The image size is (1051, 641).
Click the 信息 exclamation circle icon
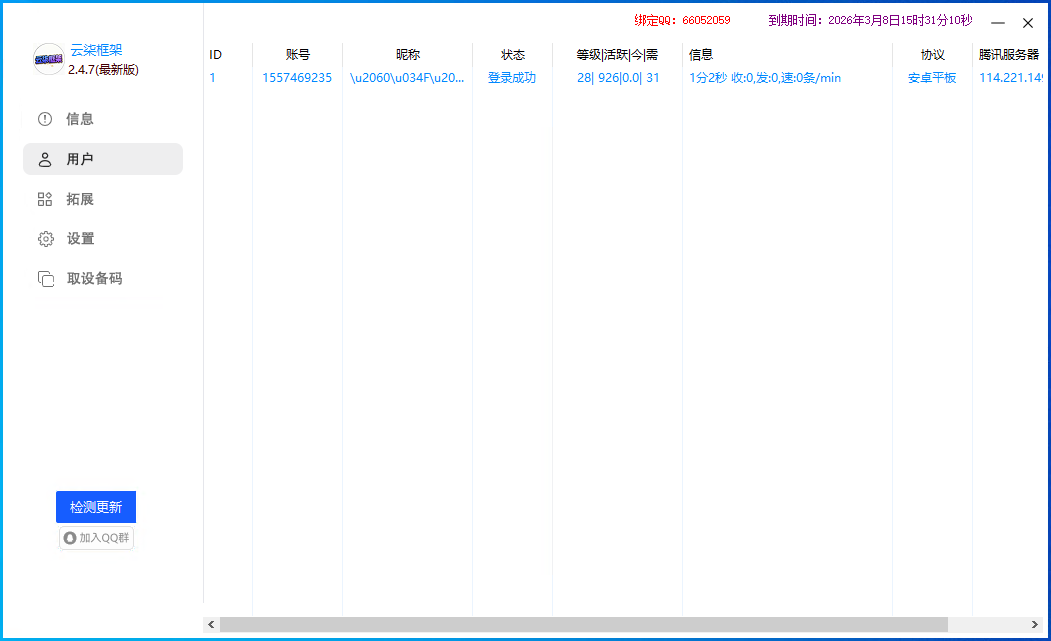(x=45, y=119)
